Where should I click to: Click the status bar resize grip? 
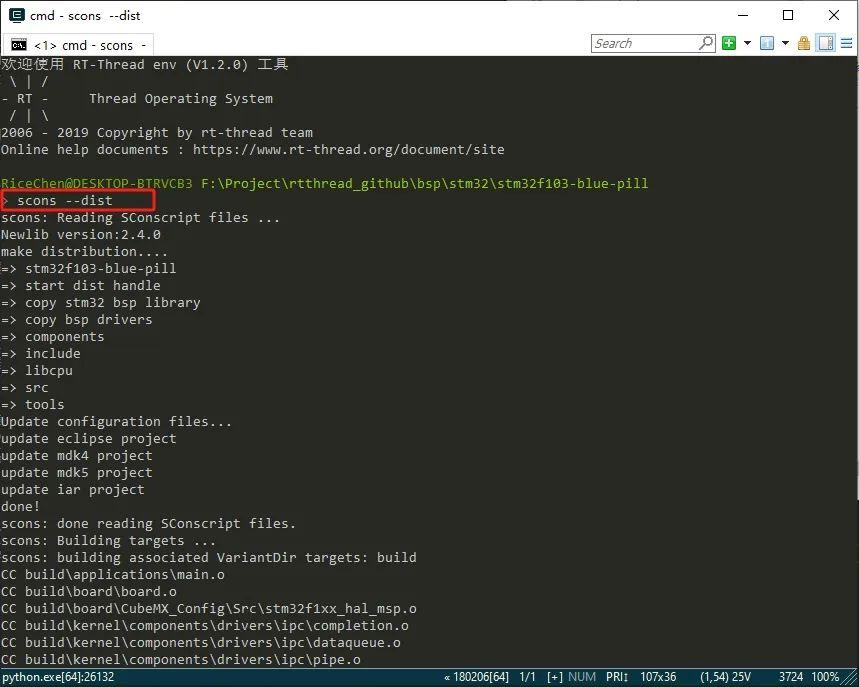coord(851,678)
